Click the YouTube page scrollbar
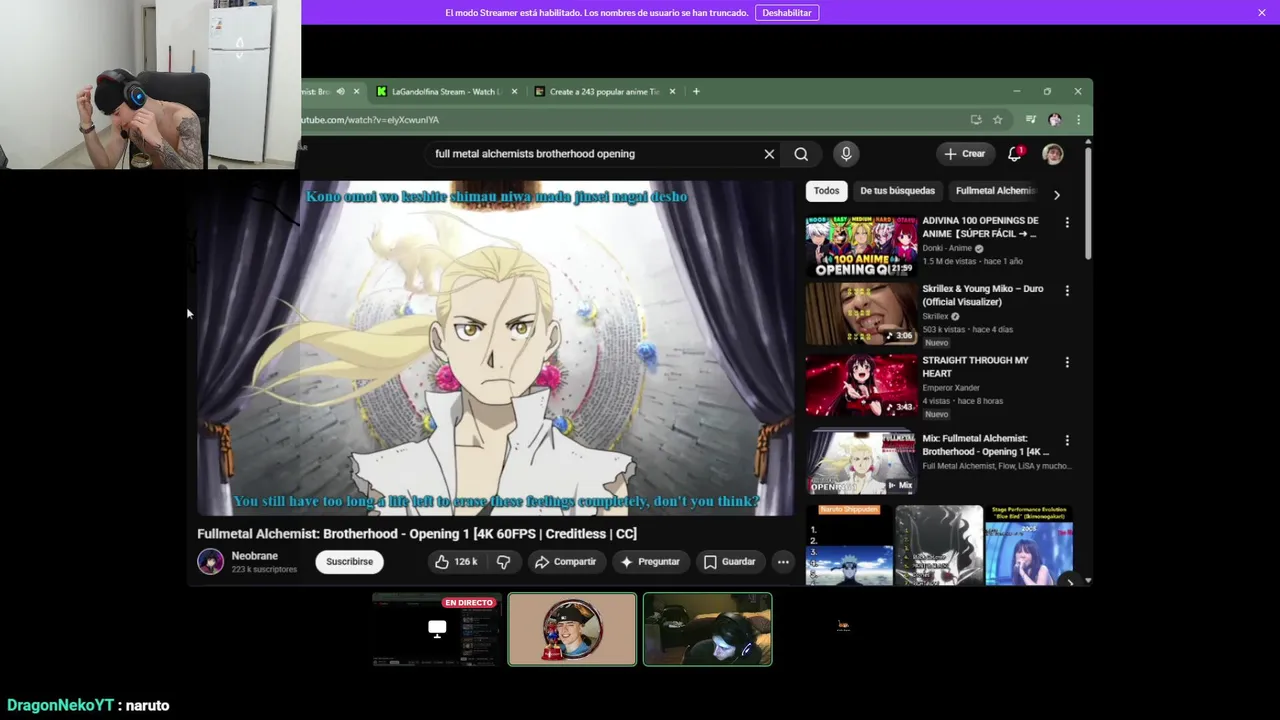 1088,205
